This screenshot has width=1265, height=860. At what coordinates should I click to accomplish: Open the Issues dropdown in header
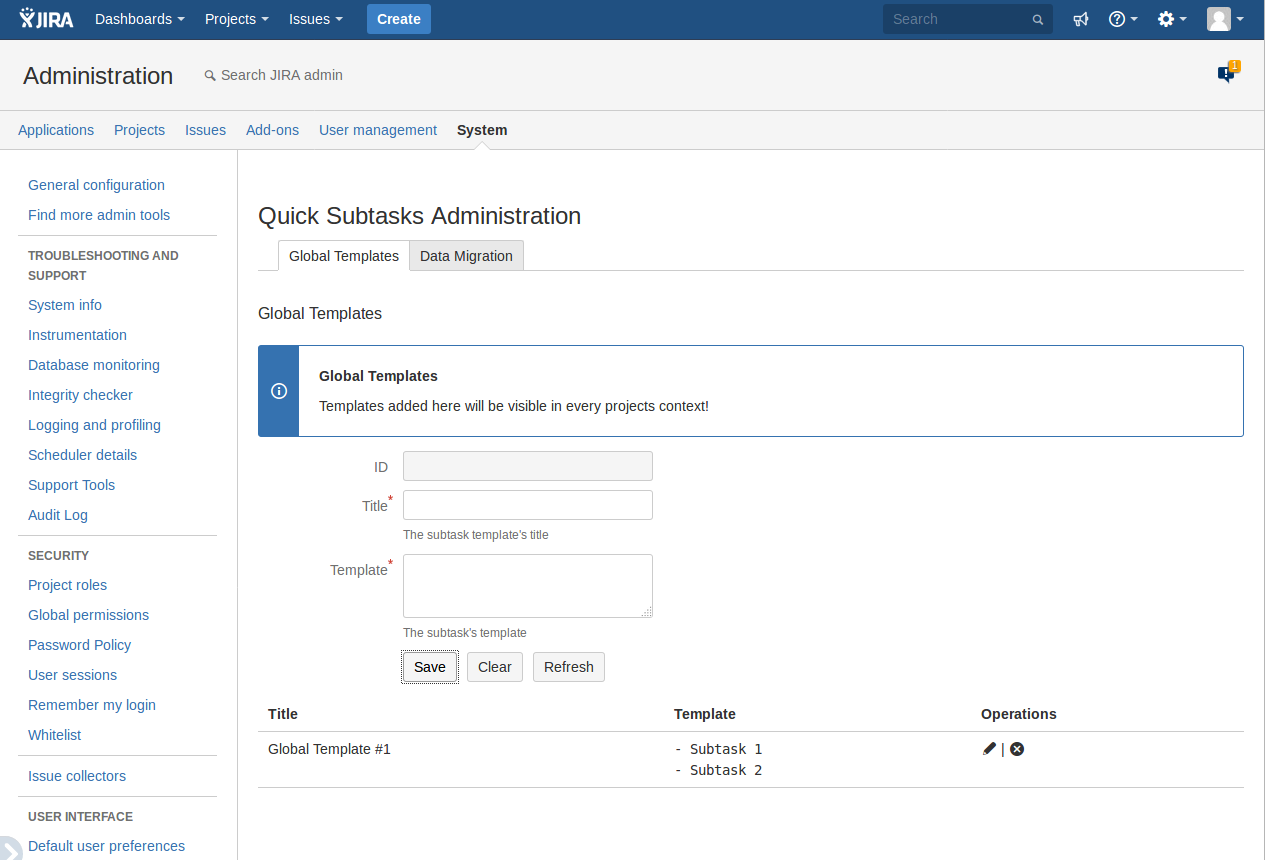pos(315,19)
